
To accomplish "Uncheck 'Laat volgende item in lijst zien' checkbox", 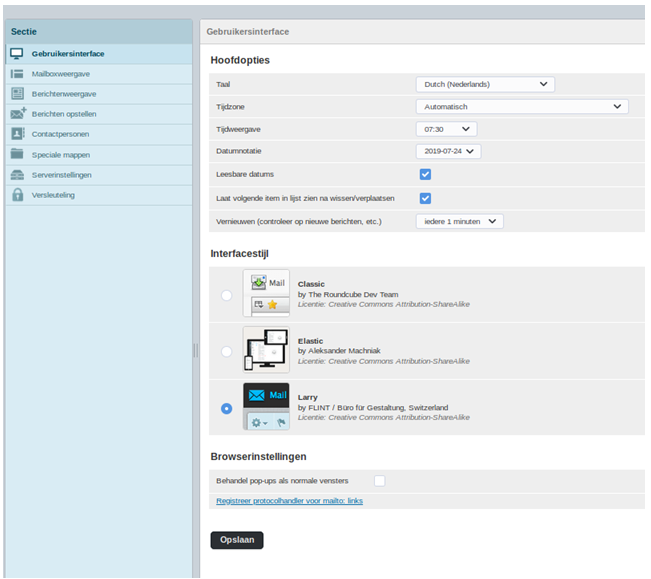I will [425, 198].
